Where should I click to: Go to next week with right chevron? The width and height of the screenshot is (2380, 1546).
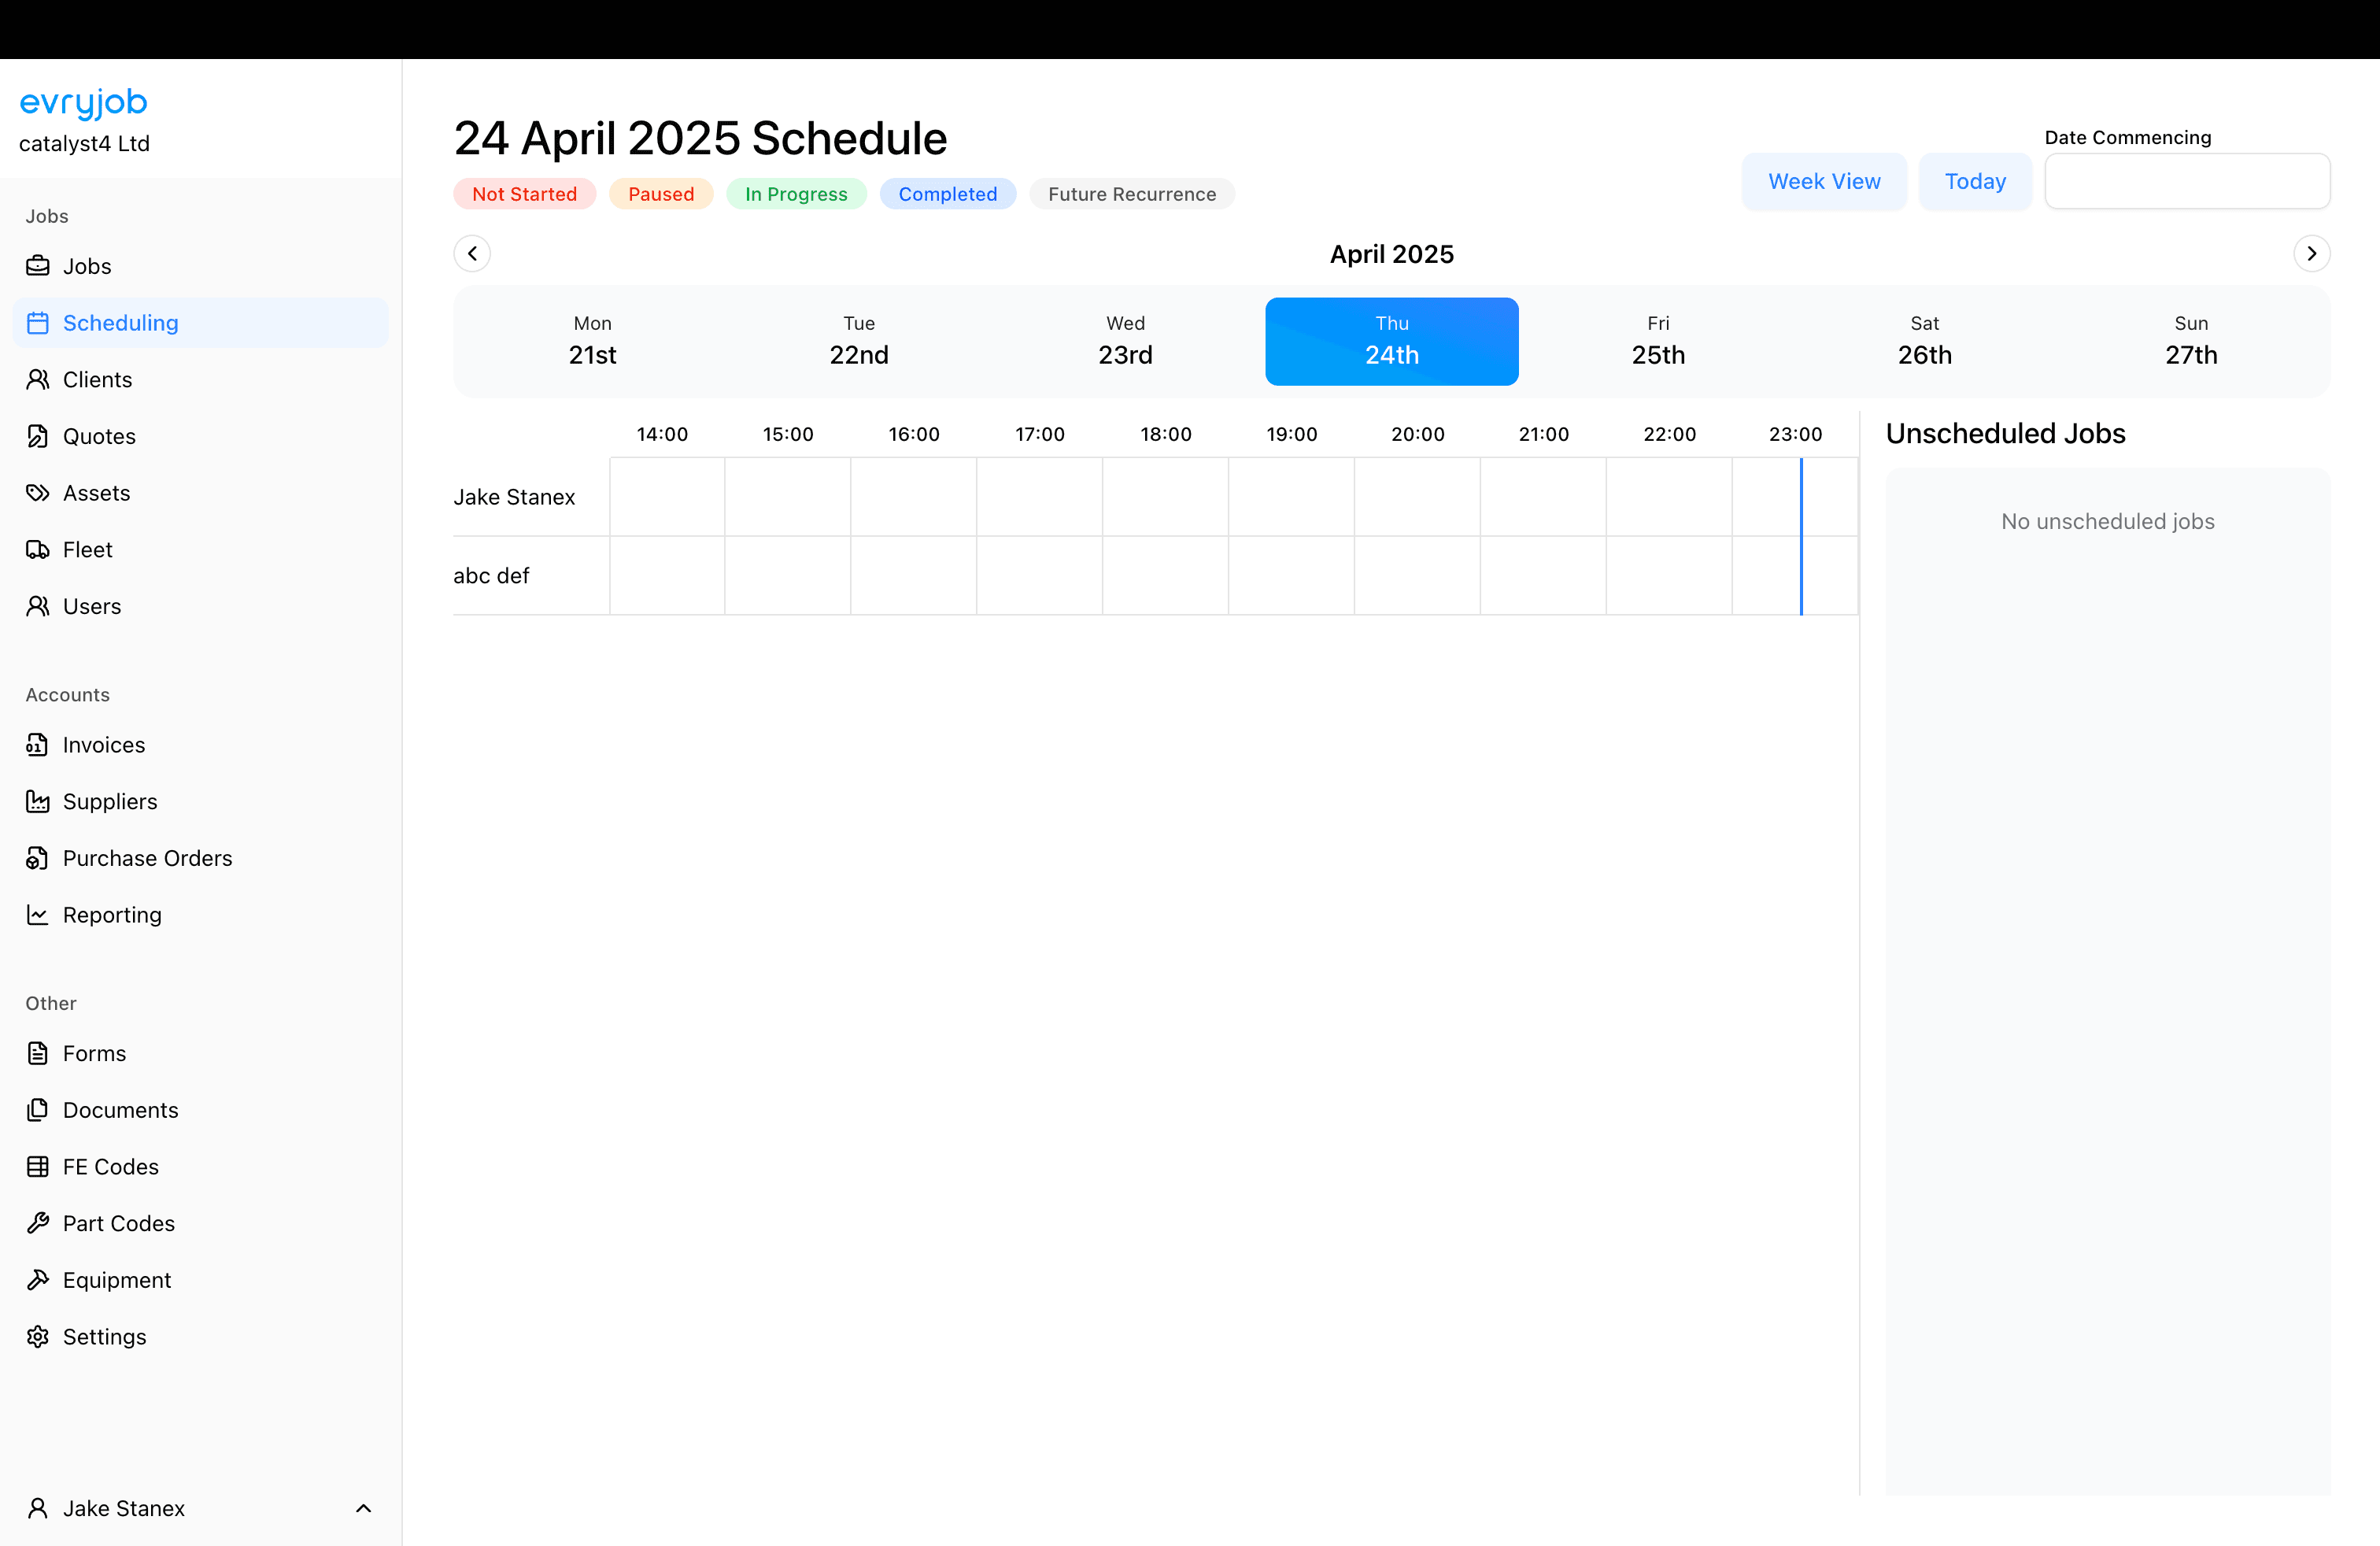2311,254
